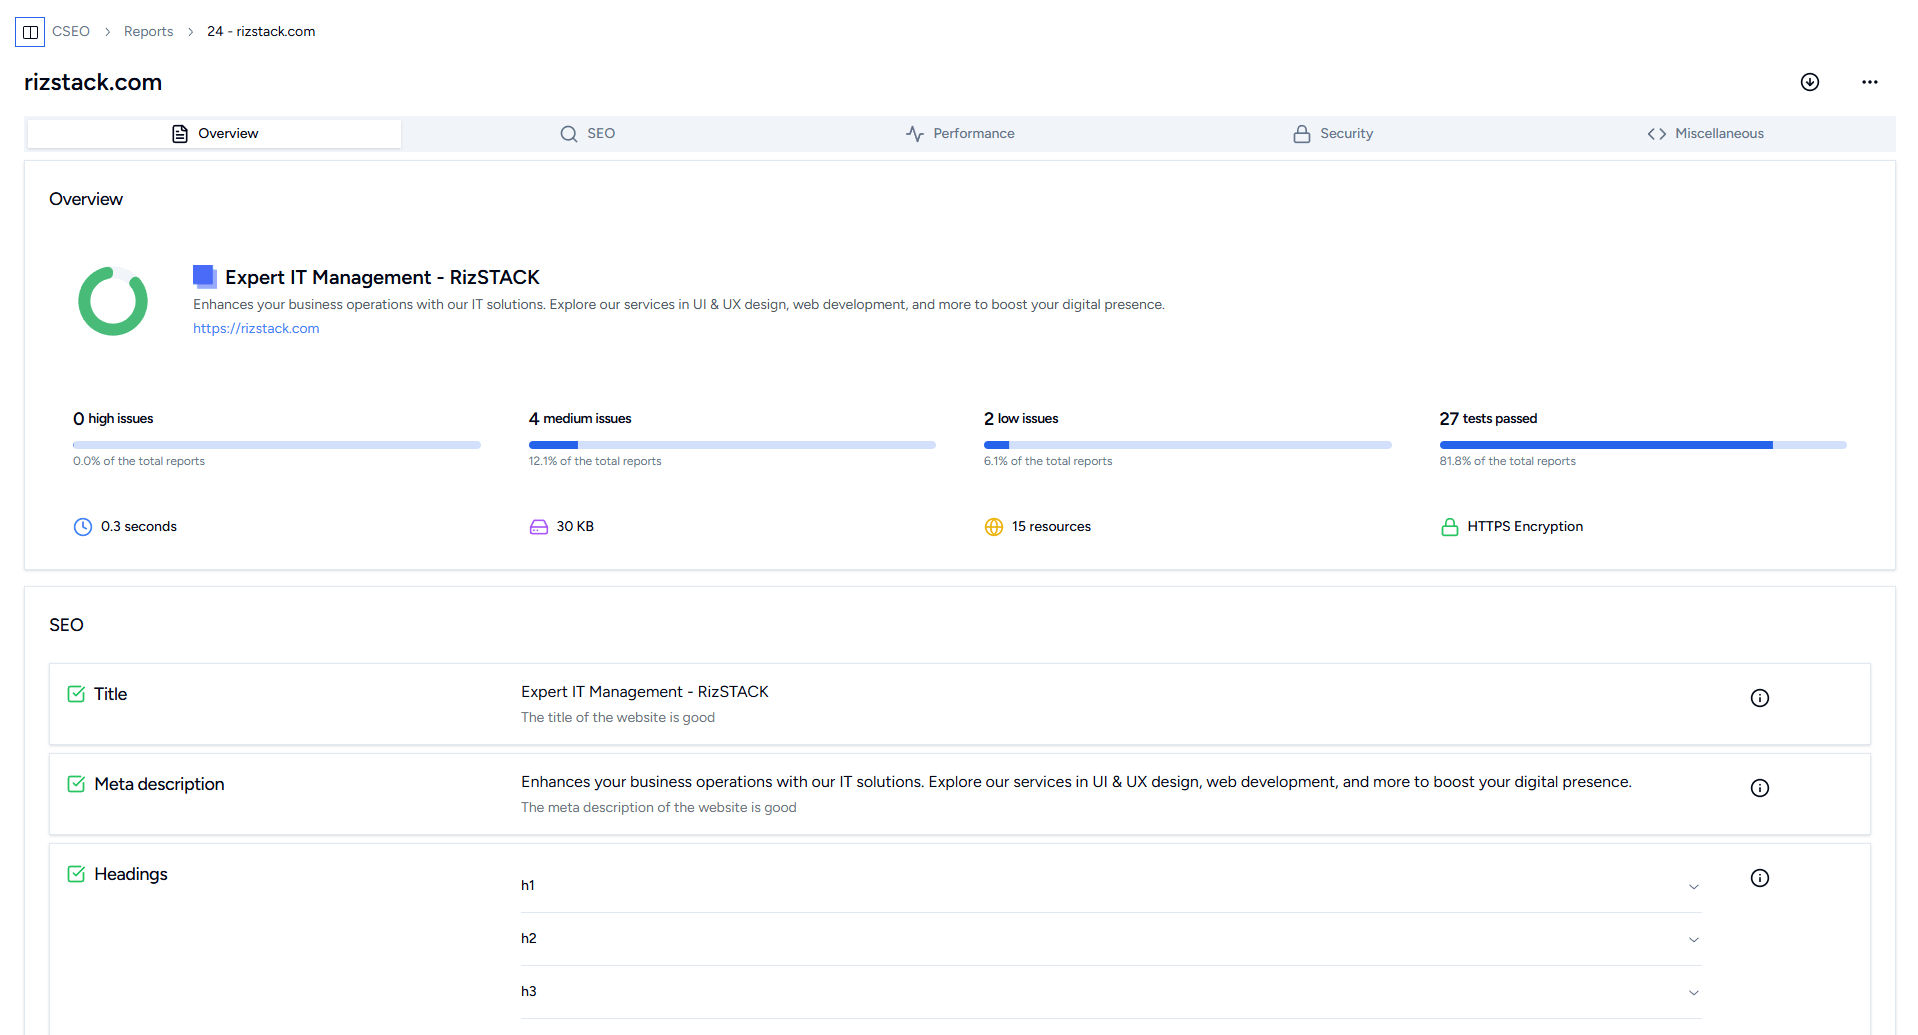Viewport: 1918px width, 1035px height.
Task: Switch to the Miscellaneous tab
Action: [1706, 134]
